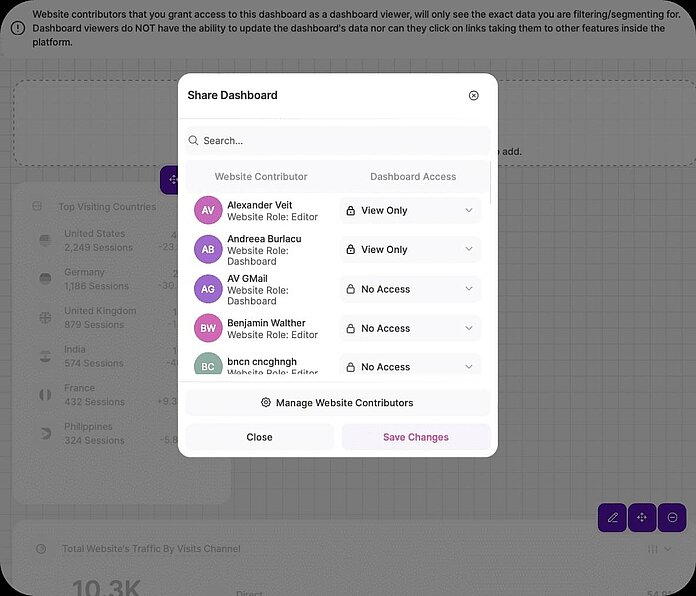Click the purple move widget icon
The height and width of the screenshot is (596, 696).
(642, 518)
